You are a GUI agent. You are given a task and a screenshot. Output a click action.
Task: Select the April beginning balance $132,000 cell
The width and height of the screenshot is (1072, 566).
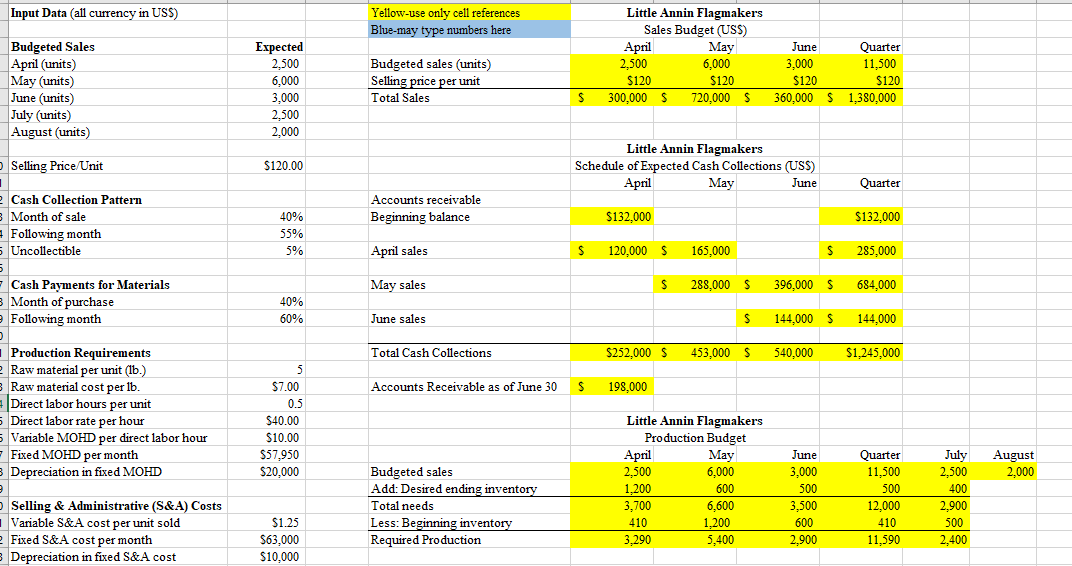[613, 217]
